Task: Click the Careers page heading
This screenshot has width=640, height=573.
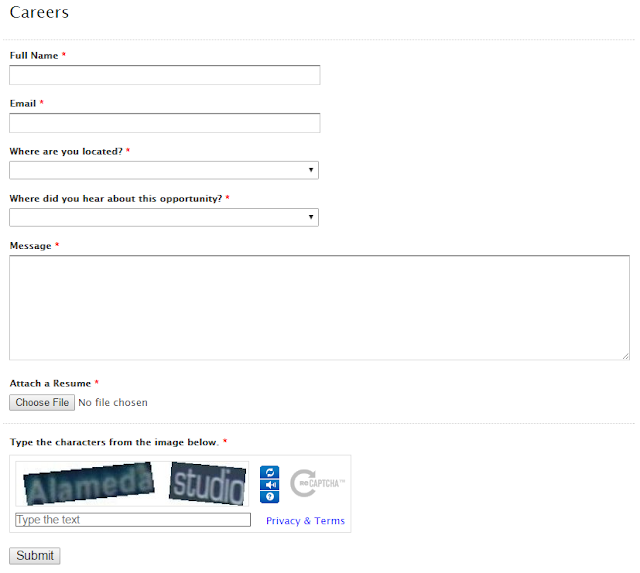Action: [x=39, y=12]
